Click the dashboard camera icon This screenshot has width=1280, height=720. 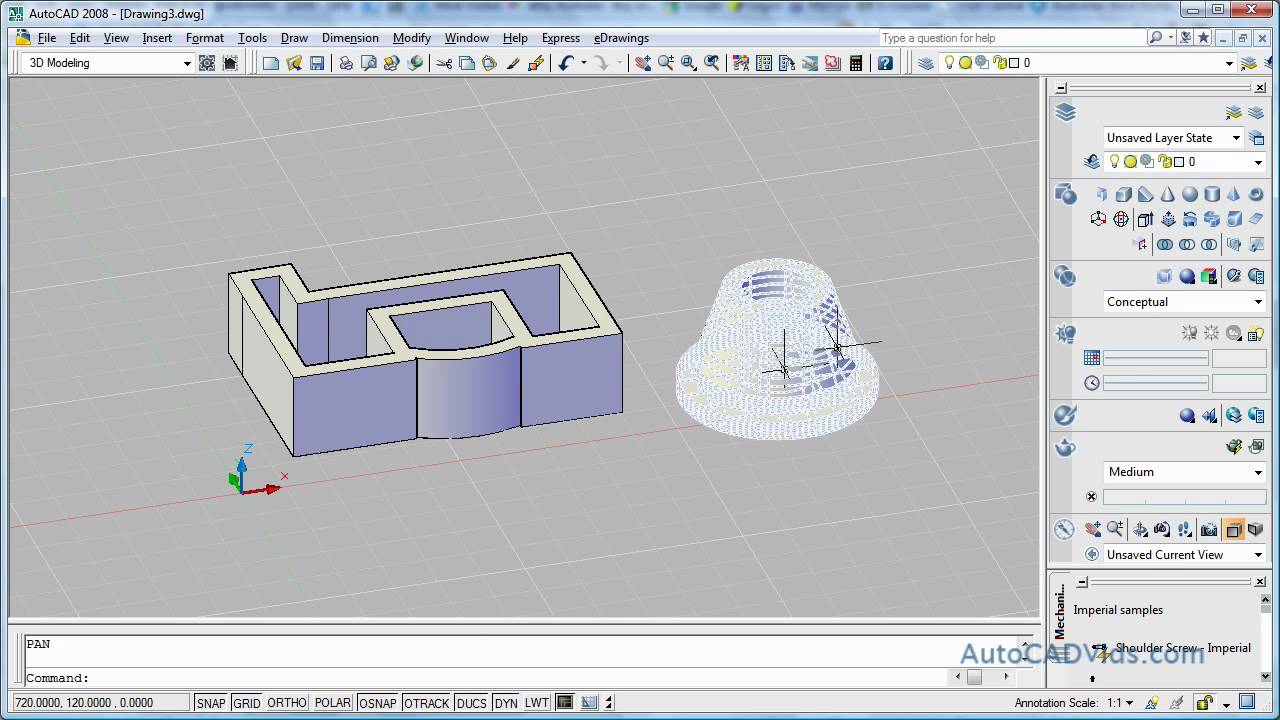tap(1209, 530)
